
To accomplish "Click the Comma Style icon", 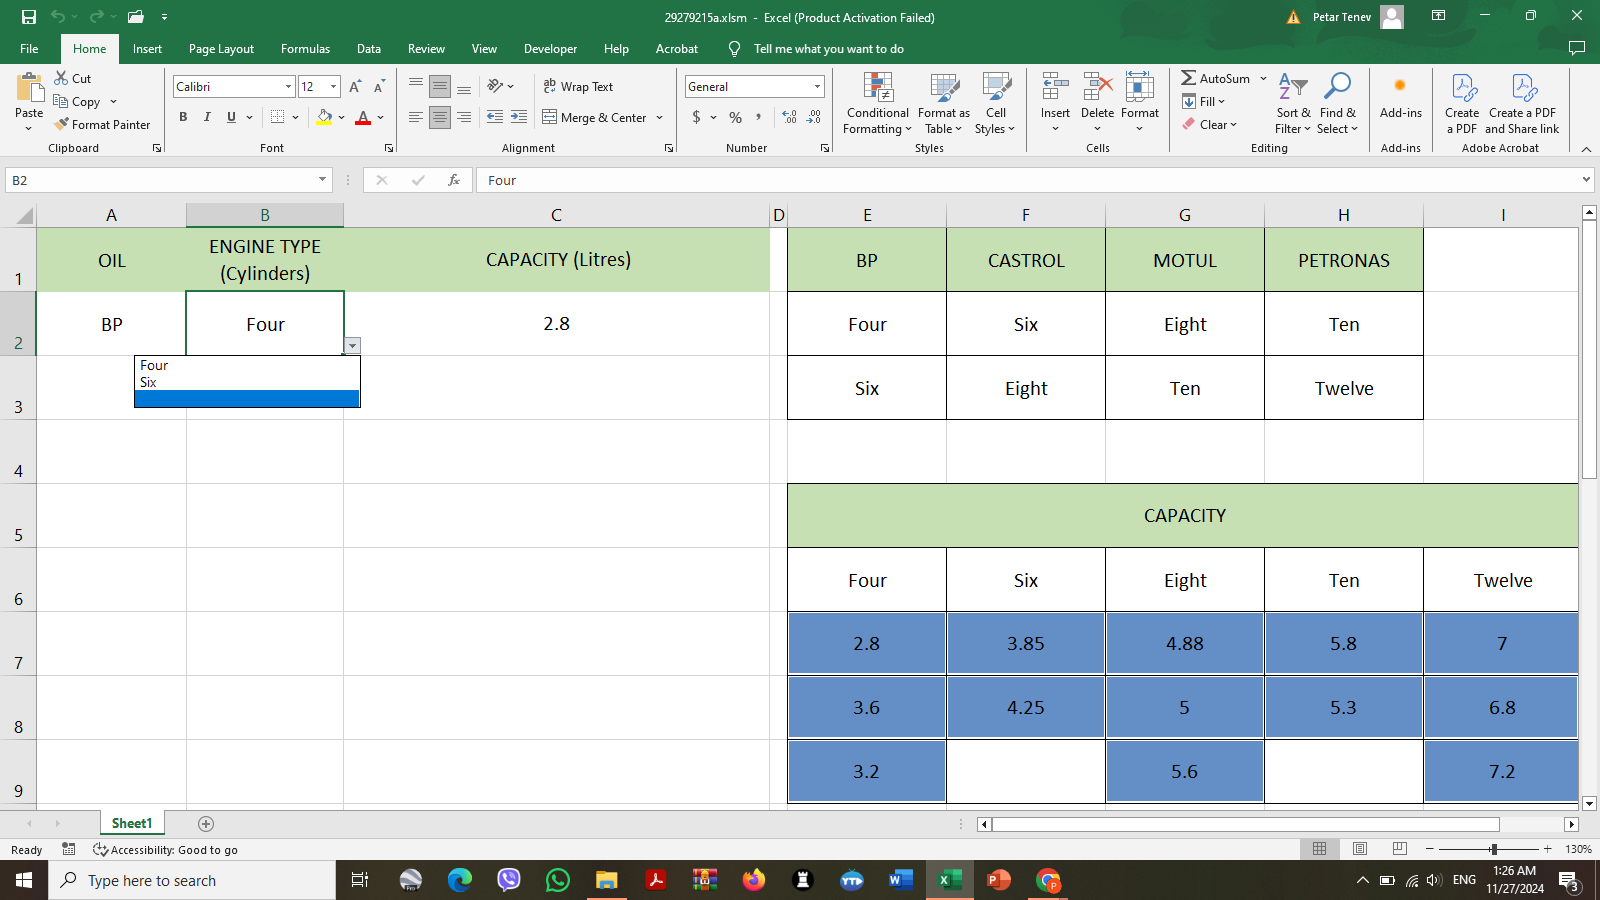I will click(x=759, y=117).
